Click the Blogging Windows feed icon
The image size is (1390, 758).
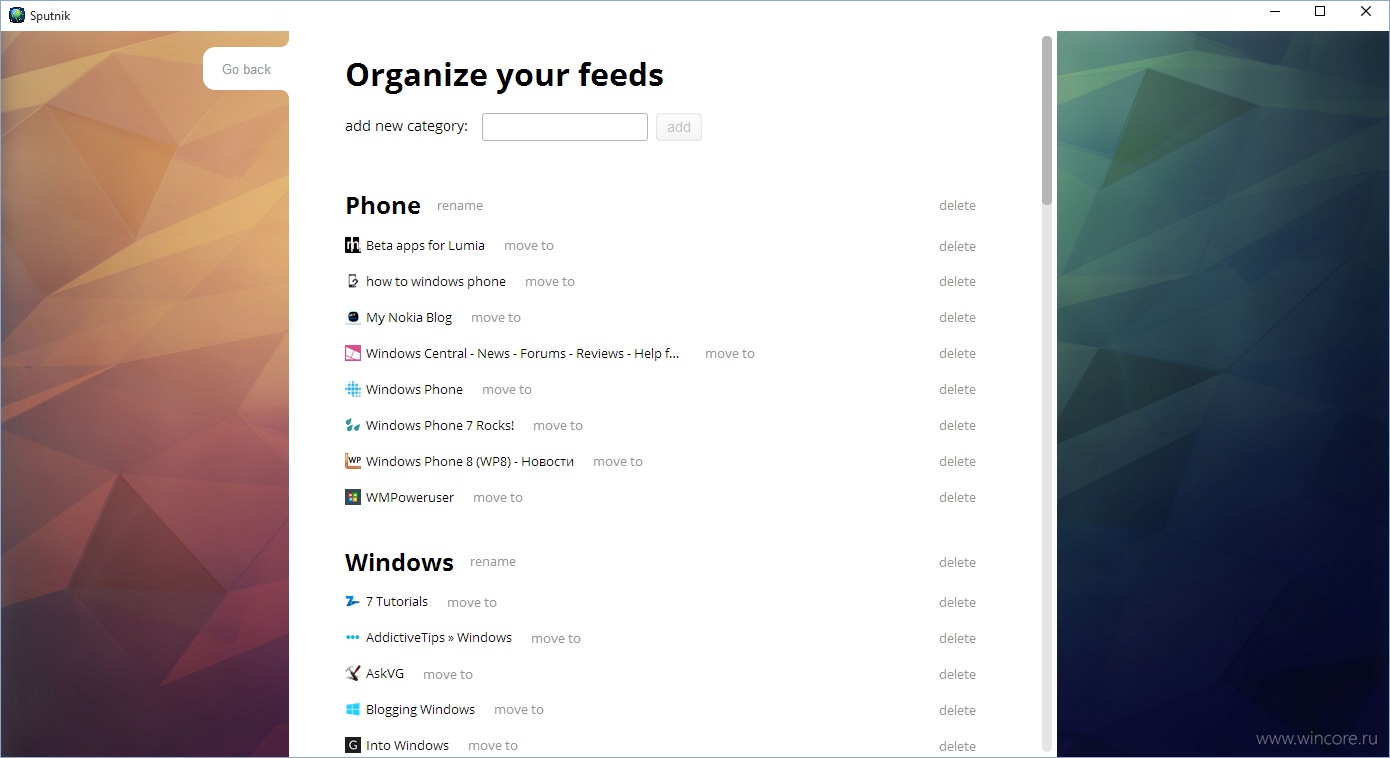click(x=353, y=709)
